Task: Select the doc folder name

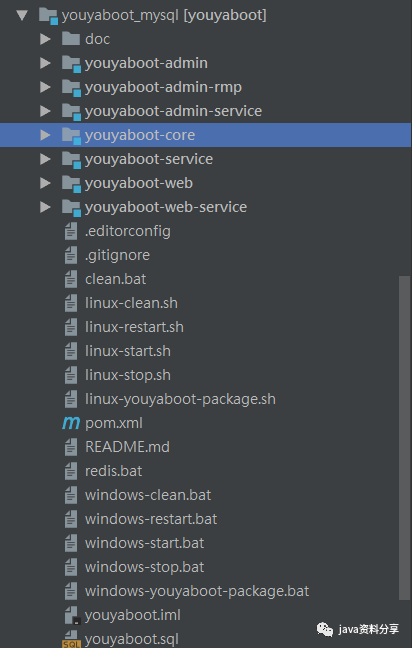Action: click(98, 39)
